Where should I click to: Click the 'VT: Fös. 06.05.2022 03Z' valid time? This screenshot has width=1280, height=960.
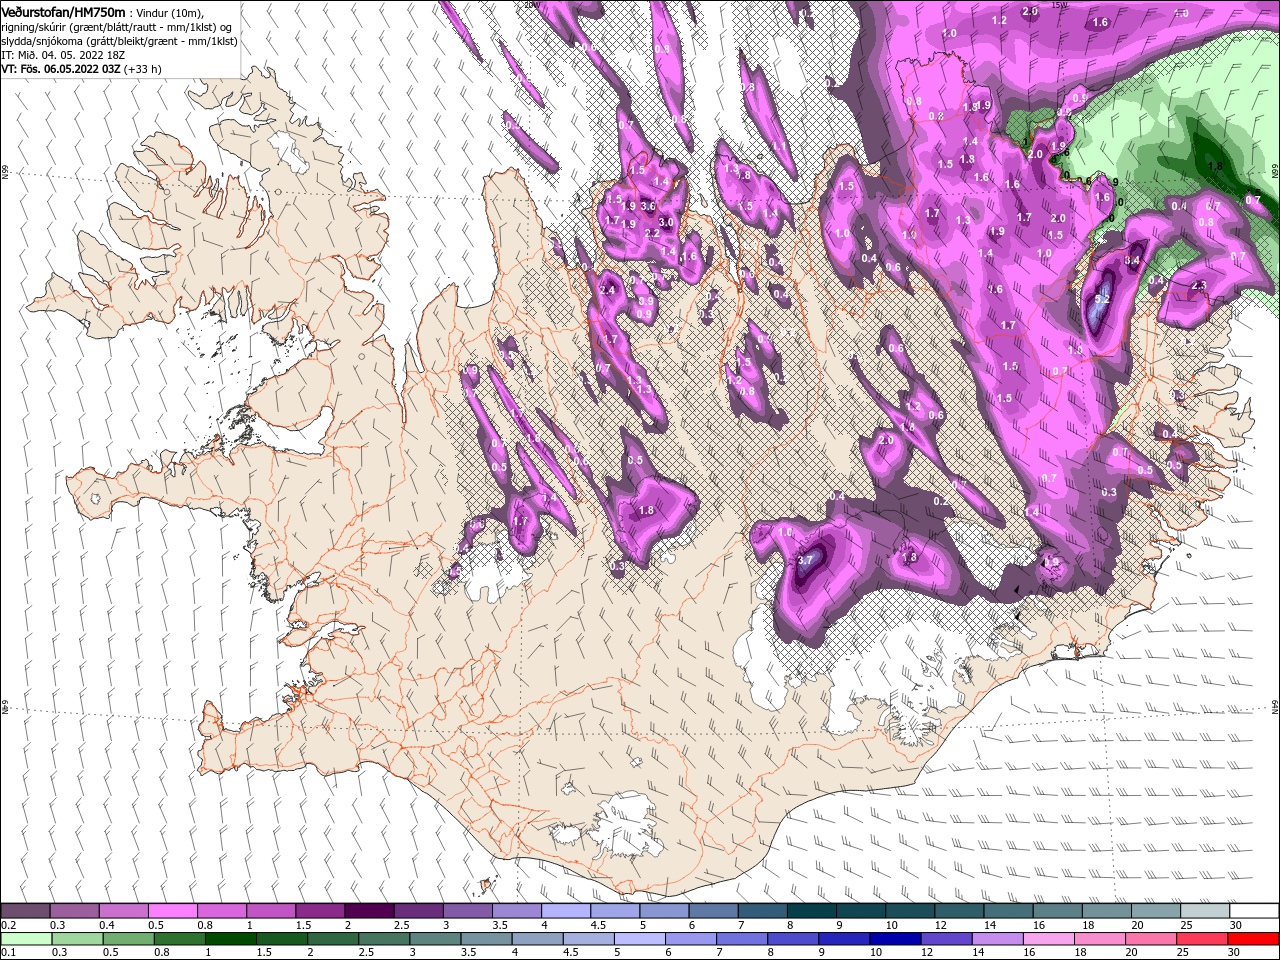tap(61, 69)
